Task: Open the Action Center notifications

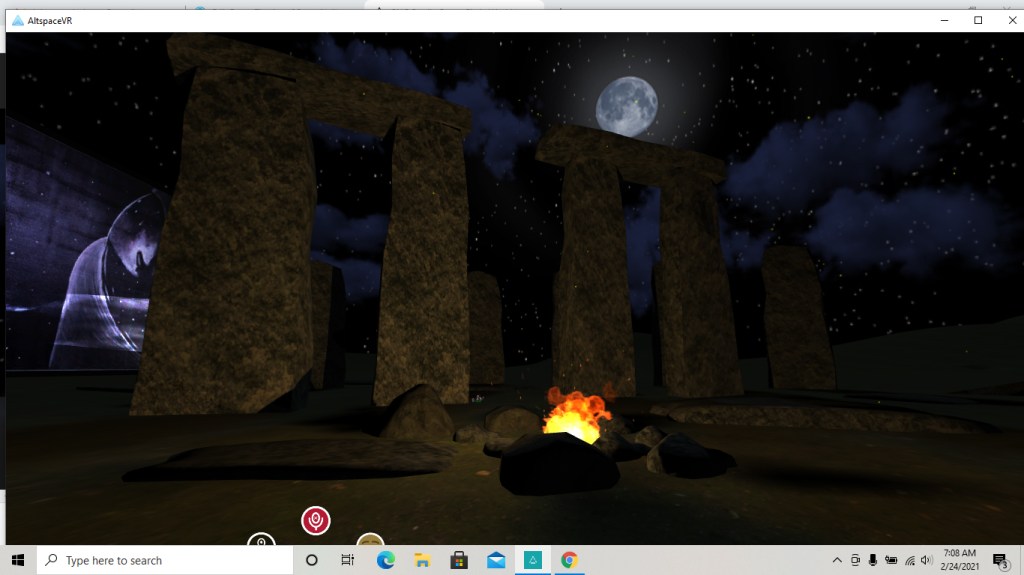Action: (1000, 560)
